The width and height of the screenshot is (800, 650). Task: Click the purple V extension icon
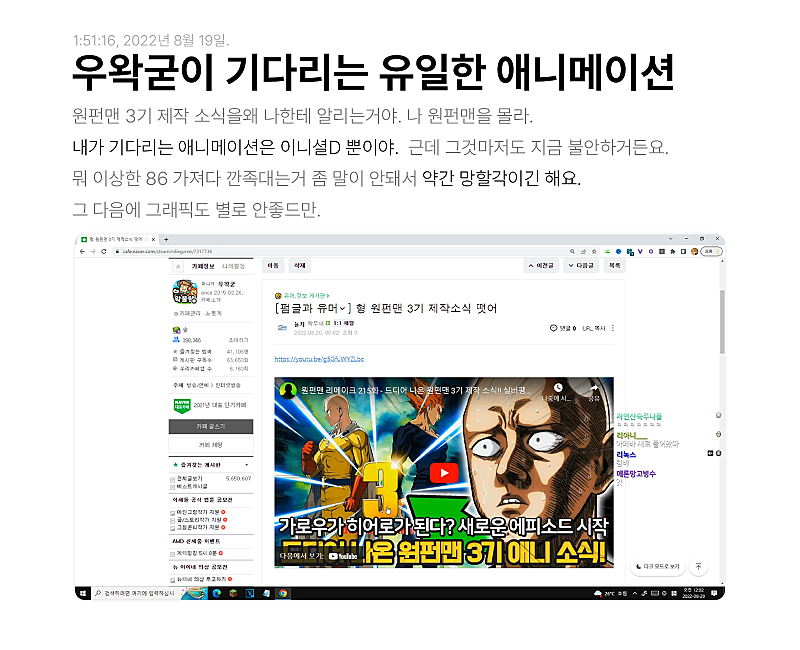(640, 252)
